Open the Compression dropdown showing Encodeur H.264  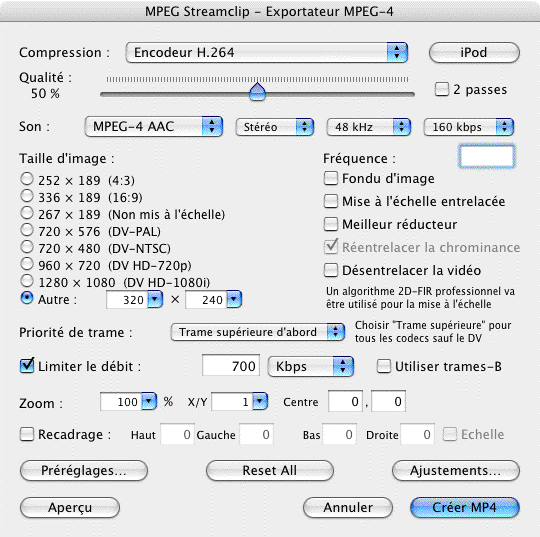[x=267, y=53]
